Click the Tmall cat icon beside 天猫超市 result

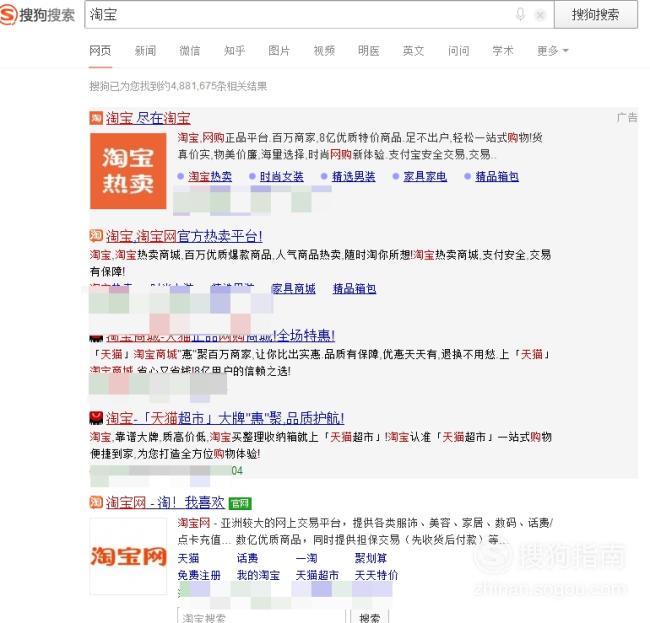(x=96, y=417)
